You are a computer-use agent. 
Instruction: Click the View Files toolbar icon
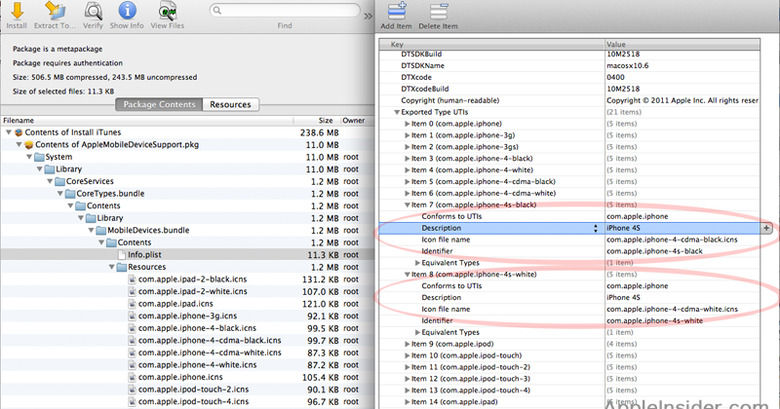point(167,11)
